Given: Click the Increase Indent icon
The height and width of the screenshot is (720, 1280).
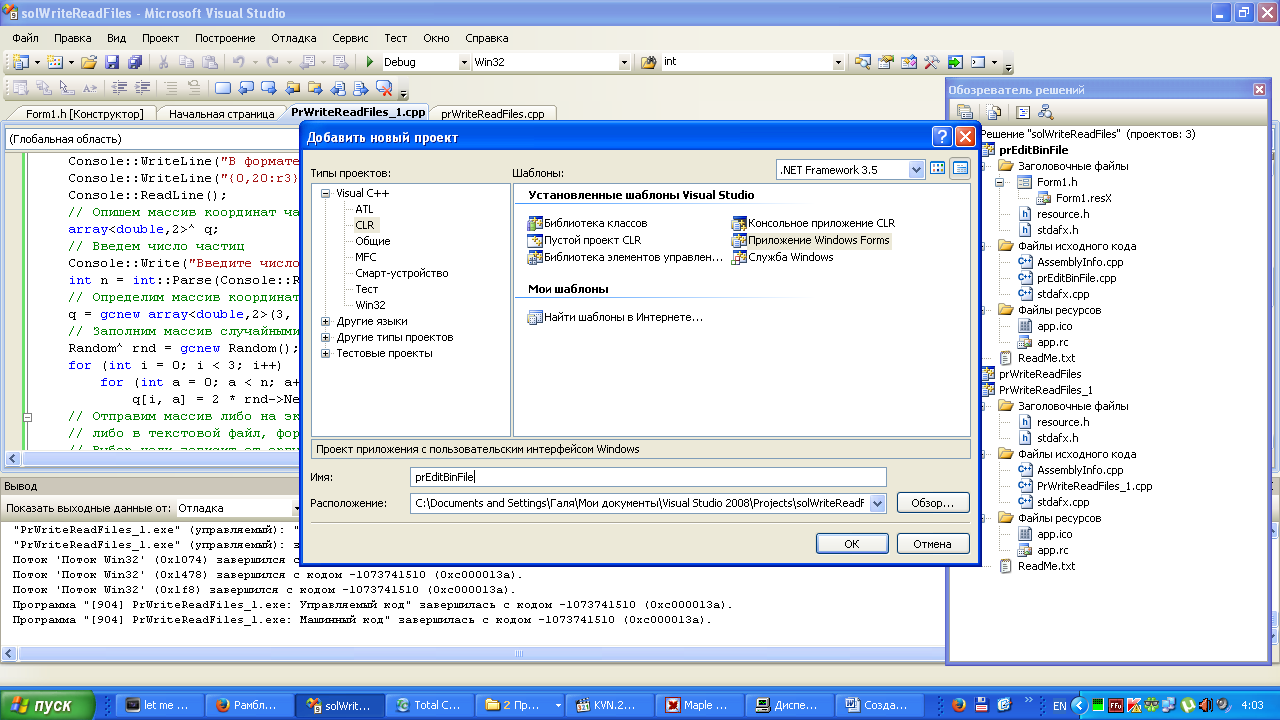Looking at the screenshot, I should 142,88.
